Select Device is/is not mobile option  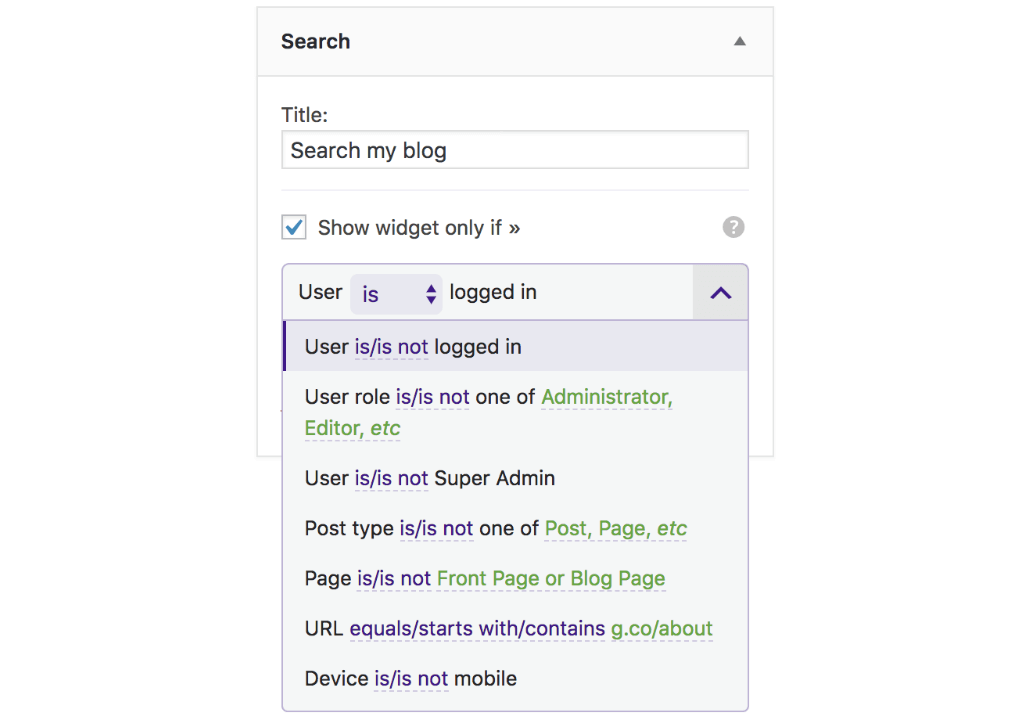515,678
